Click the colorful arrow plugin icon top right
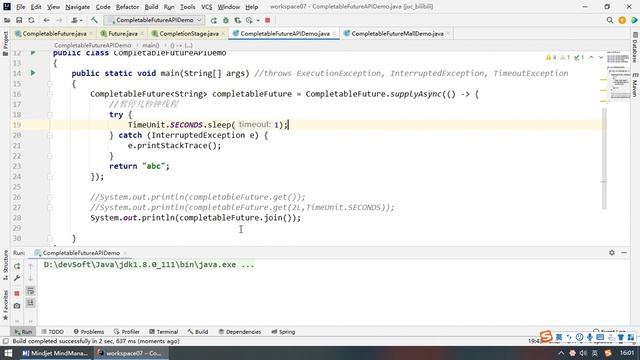Screen dimensions: 640x360 [x=634, y=20]
